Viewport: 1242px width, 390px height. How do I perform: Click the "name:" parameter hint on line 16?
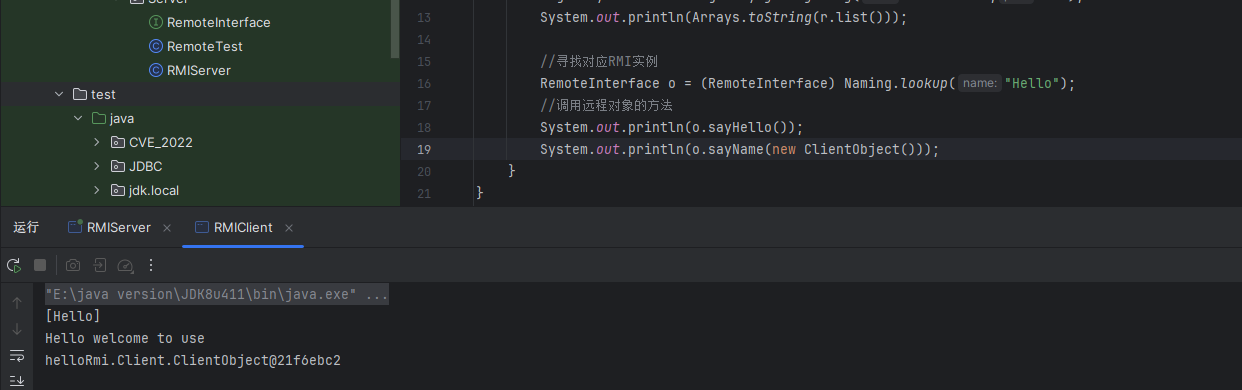pos(980,83)
